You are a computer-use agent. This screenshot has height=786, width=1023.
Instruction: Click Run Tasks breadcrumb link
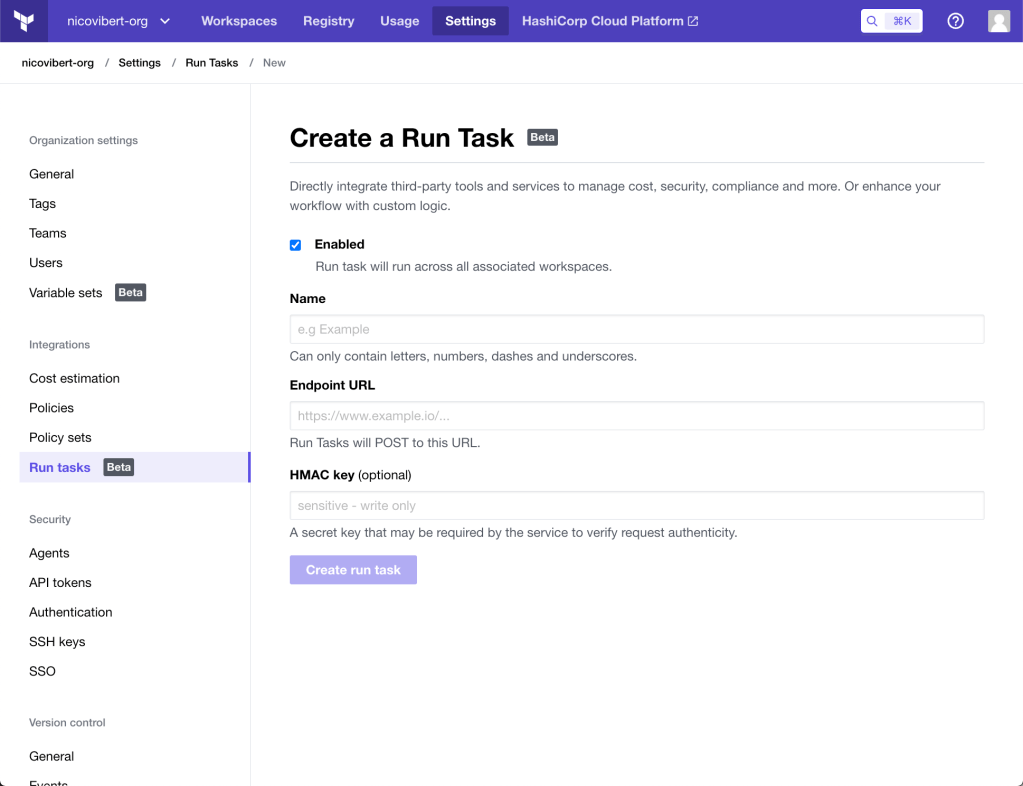pyautogui.click(x=211, y=63)
